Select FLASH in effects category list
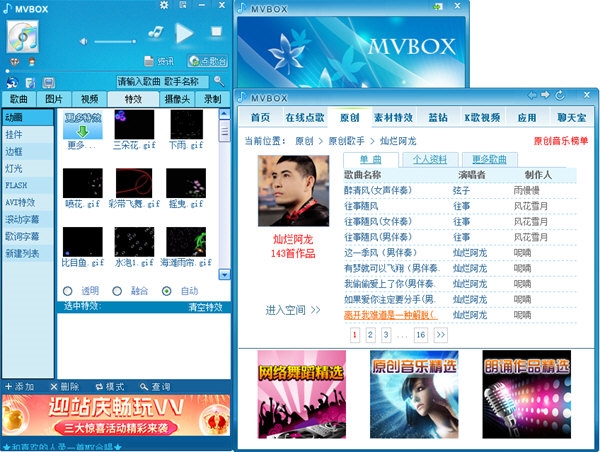The height and width of the screenshot is (452, 600). (x=28, y=185)
